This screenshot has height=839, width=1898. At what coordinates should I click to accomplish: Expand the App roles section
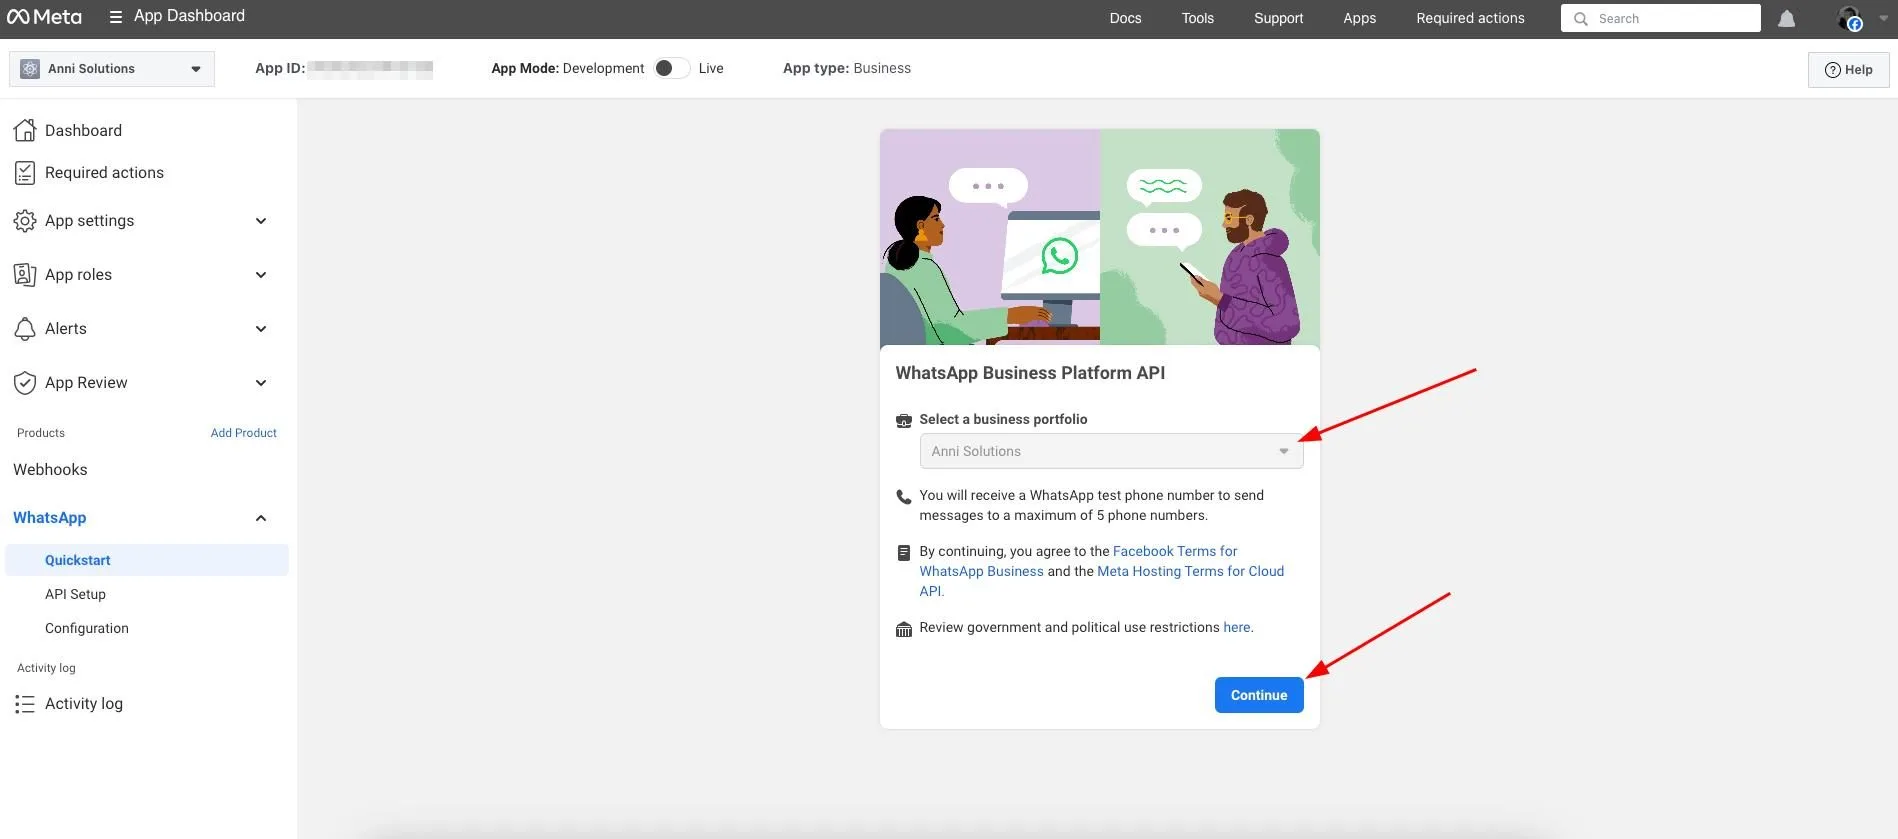click(261, 275)
